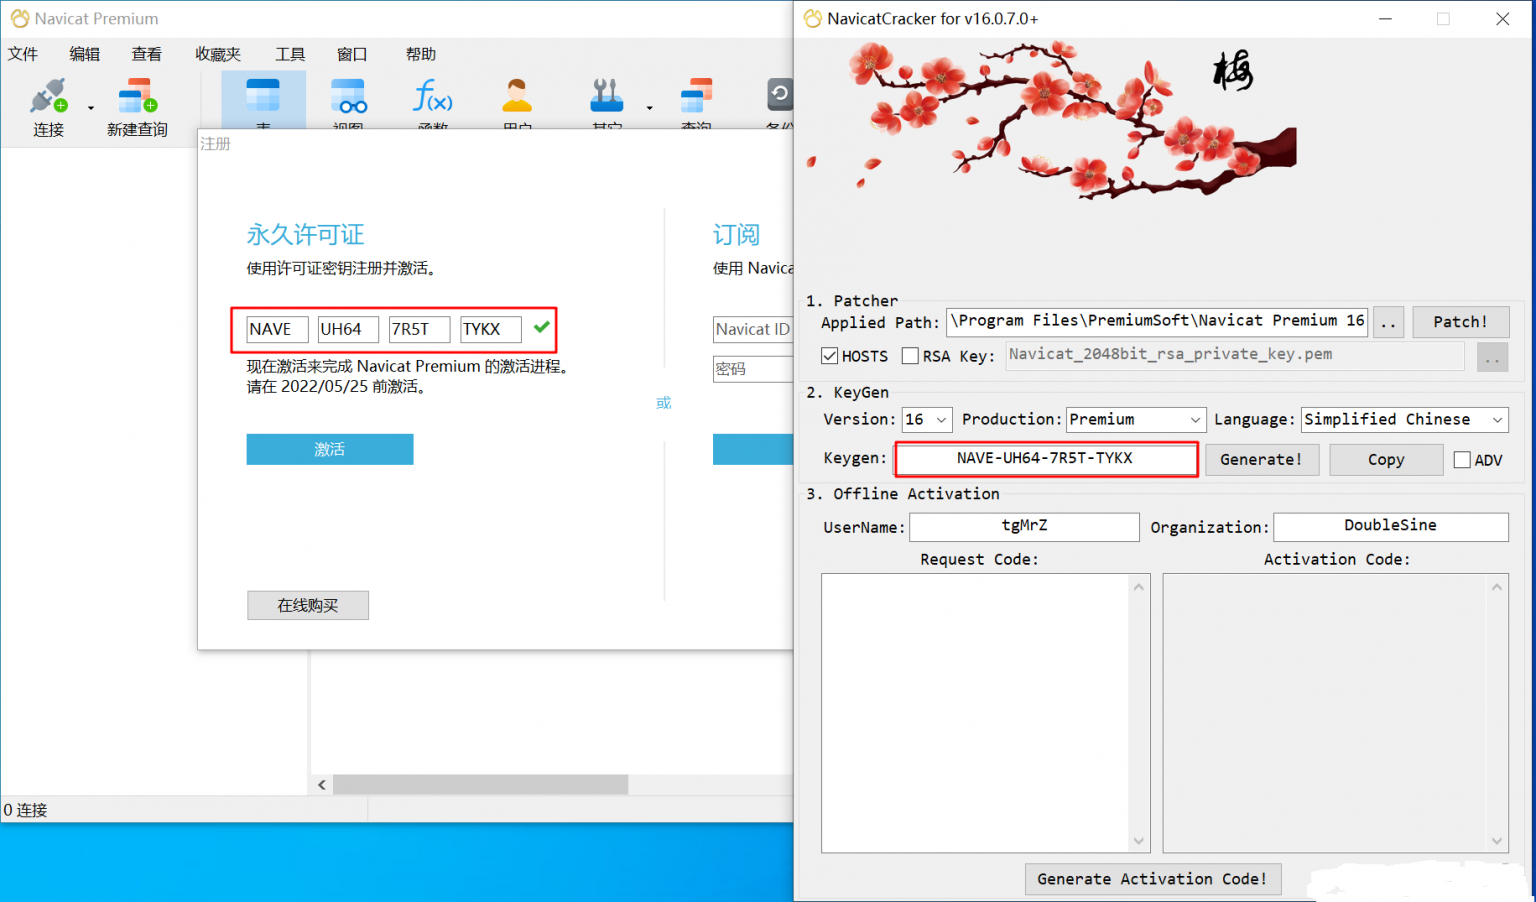Click the 激活 activate button
The height and width of the screenshot is (902, 1536).
click(330, 449)
